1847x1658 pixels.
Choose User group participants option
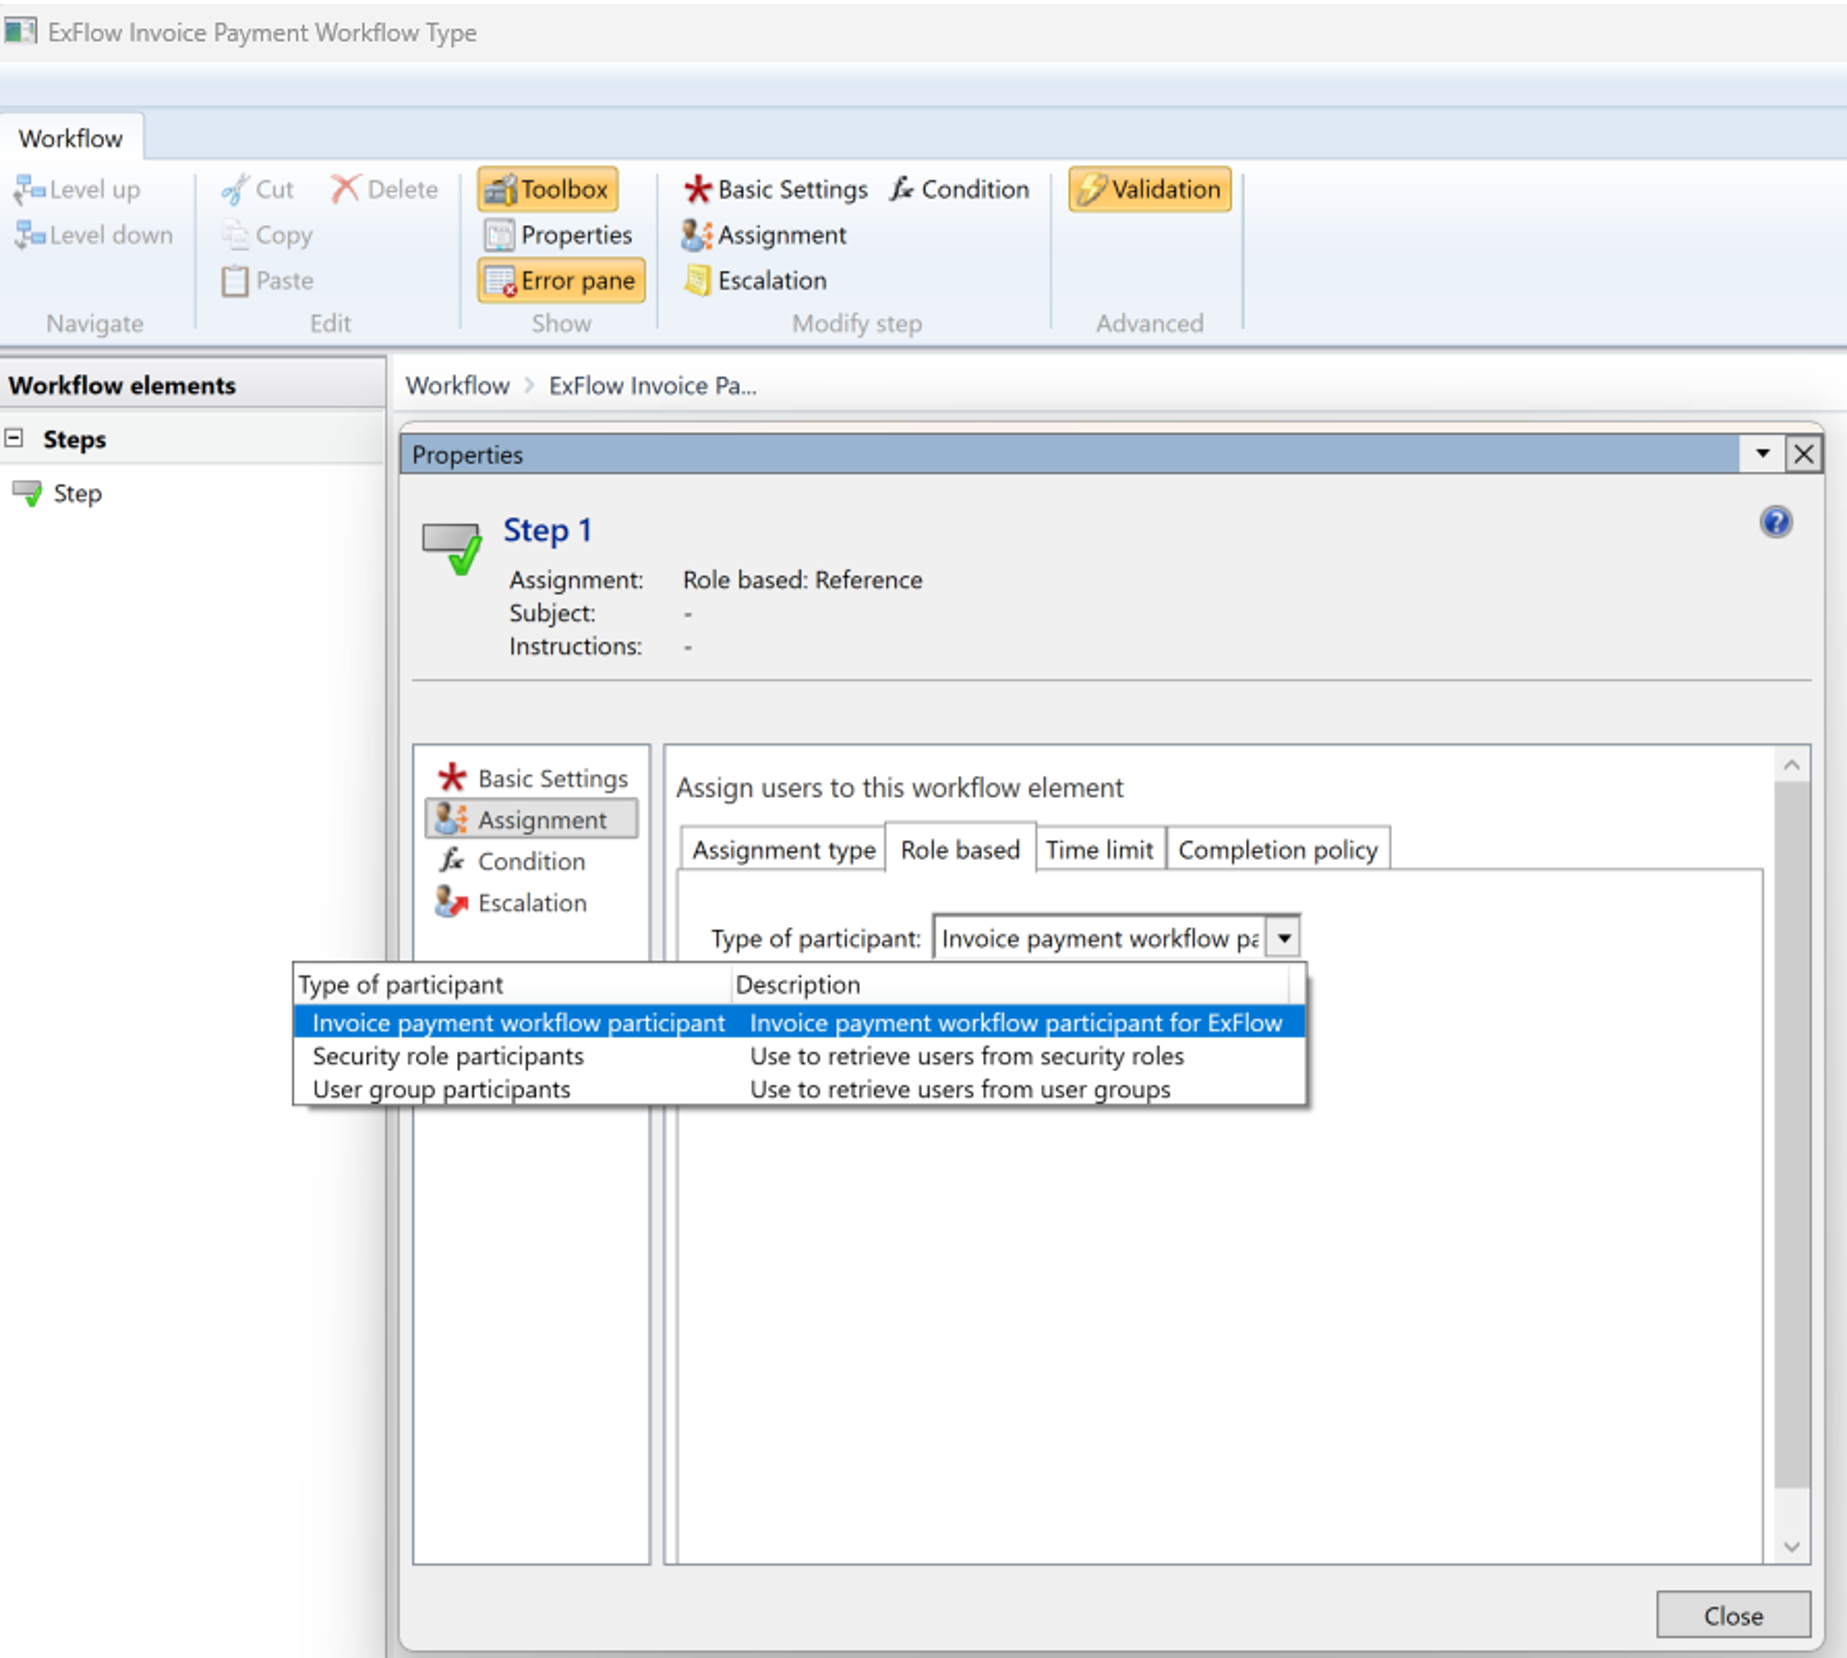(799, 1089)
